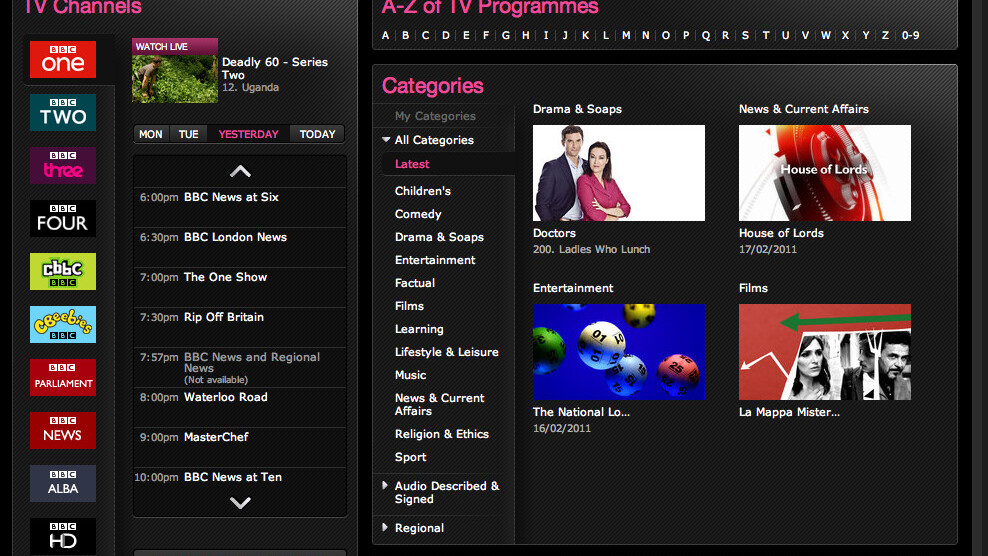Open the House of Lords thumbnail
This screenshot has height=556, width=988.
(825, 173)
